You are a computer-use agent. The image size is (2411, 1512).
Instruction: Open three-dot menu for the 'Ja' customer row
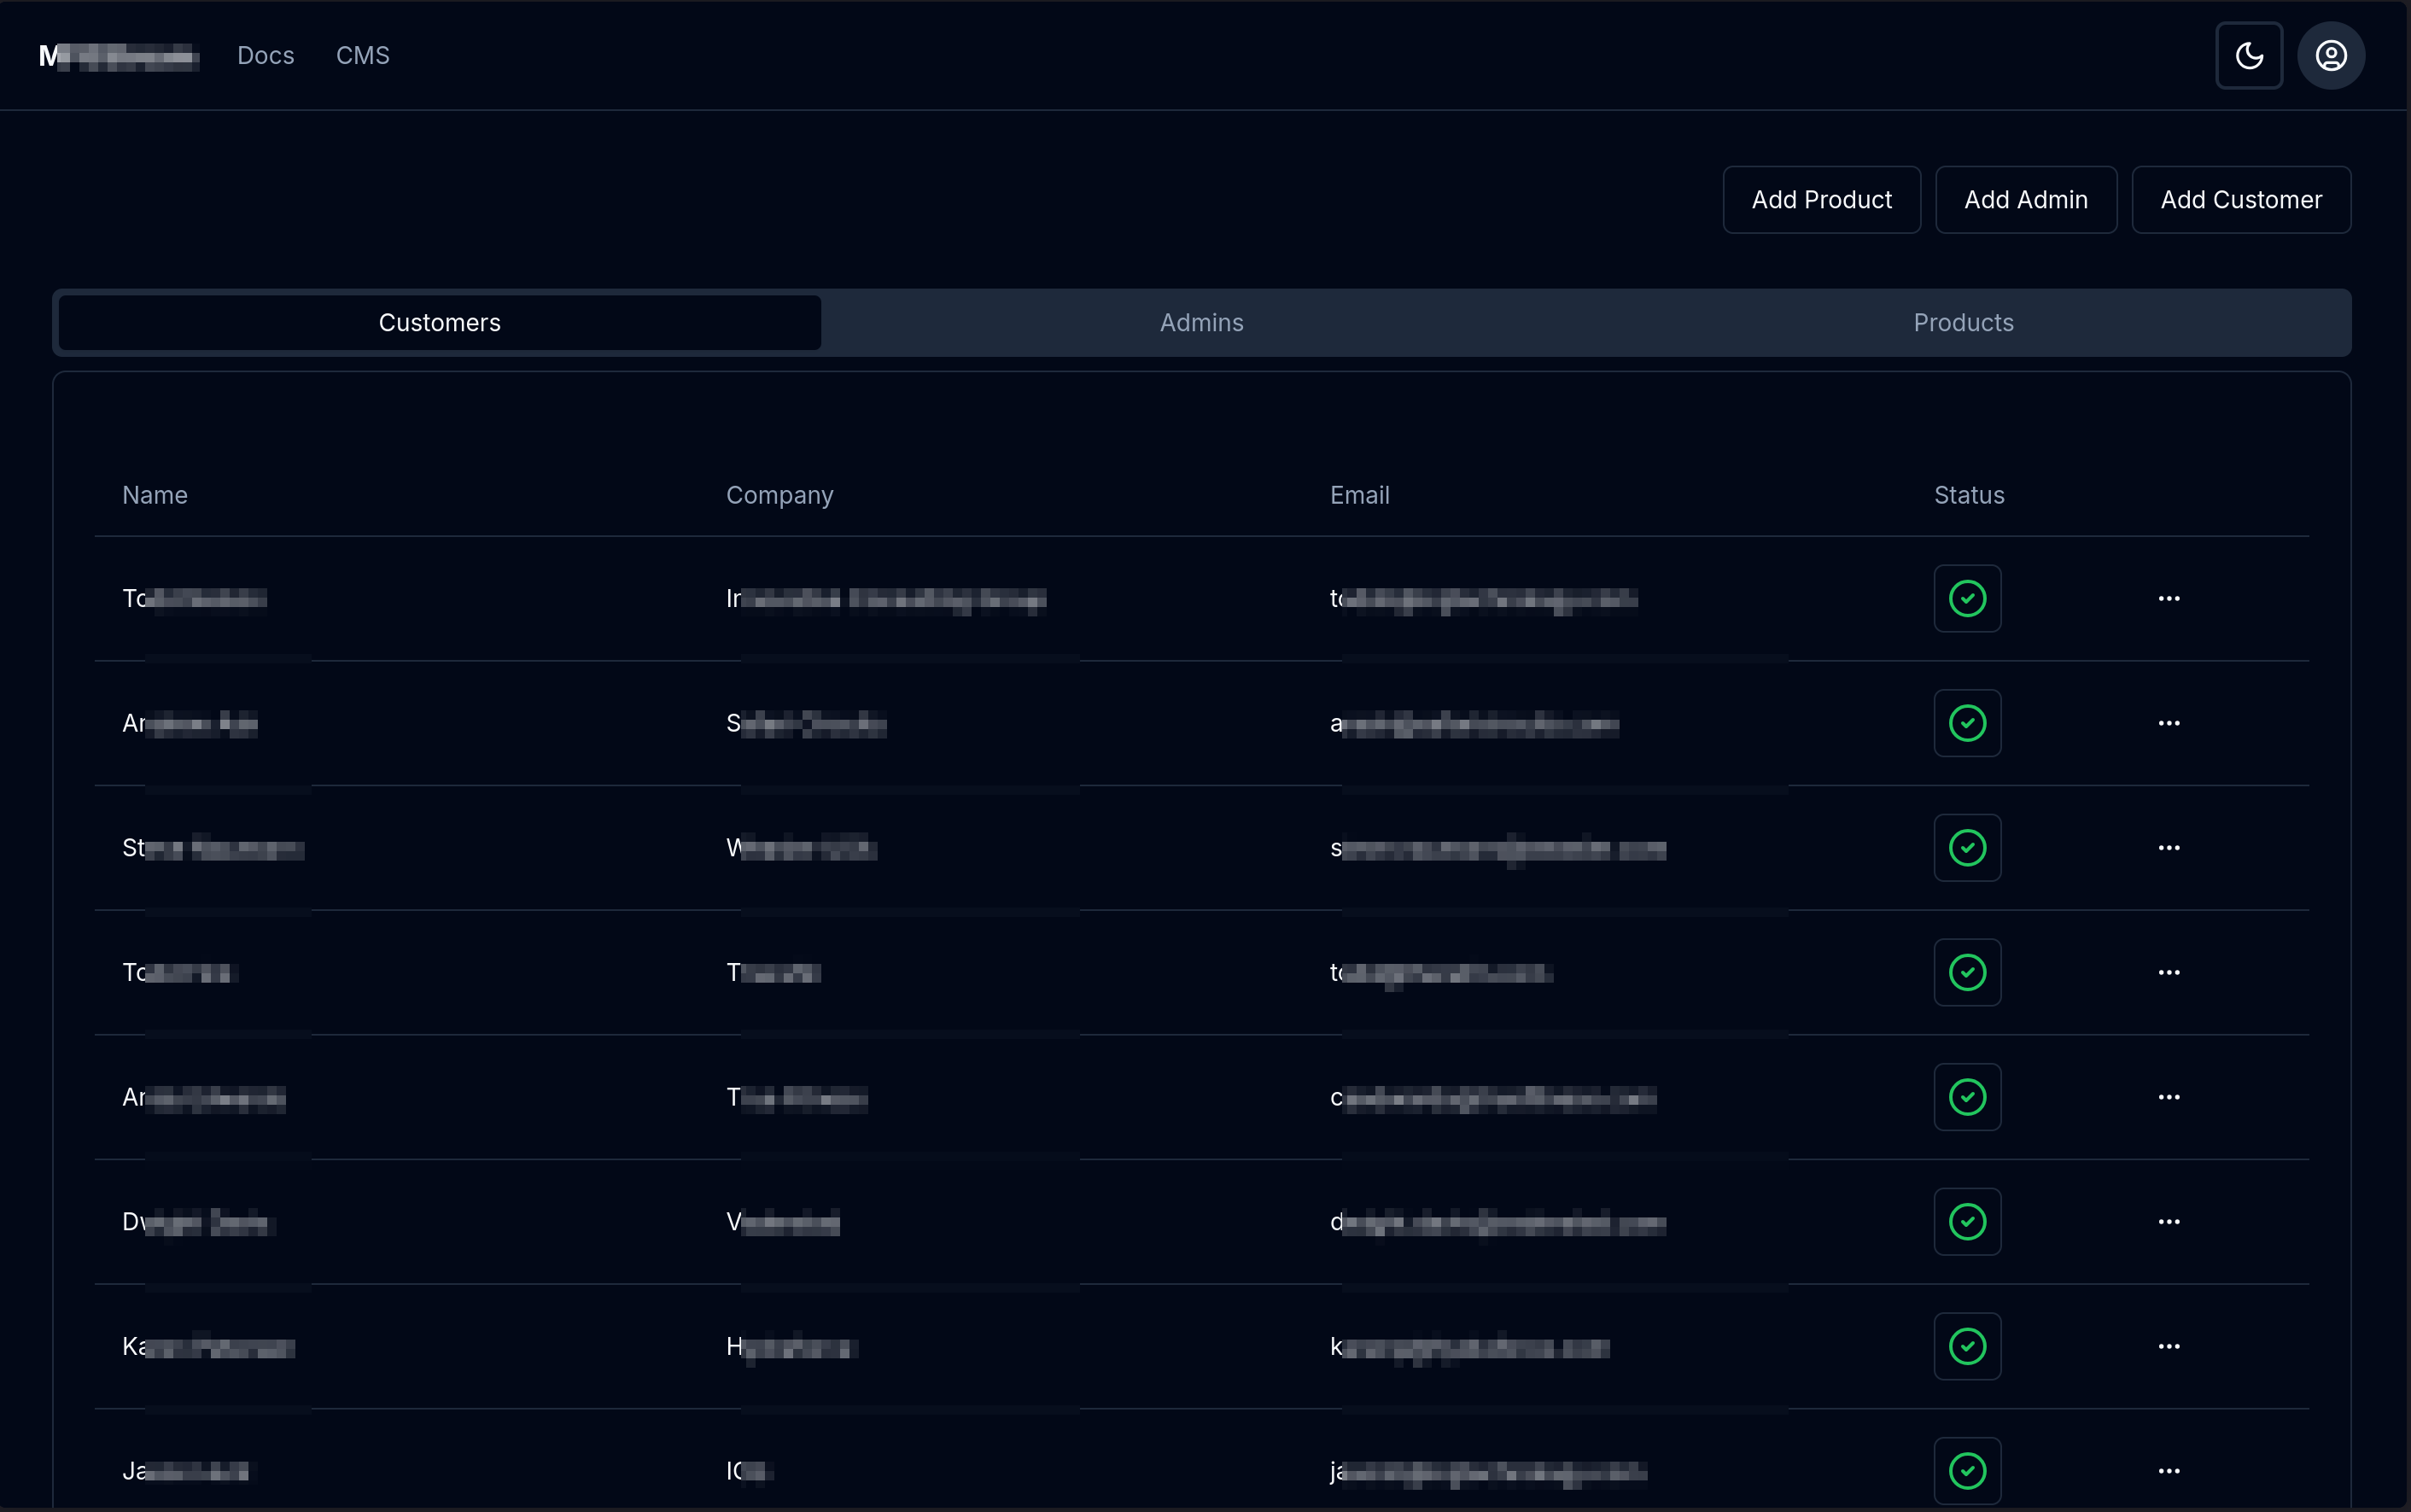2169,1471
